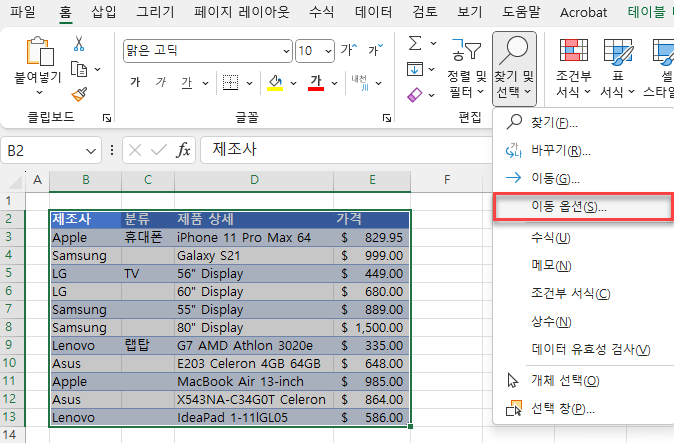Switch to 삽입 (Insert) tab

pyautogui.click(x=104, y=12)
